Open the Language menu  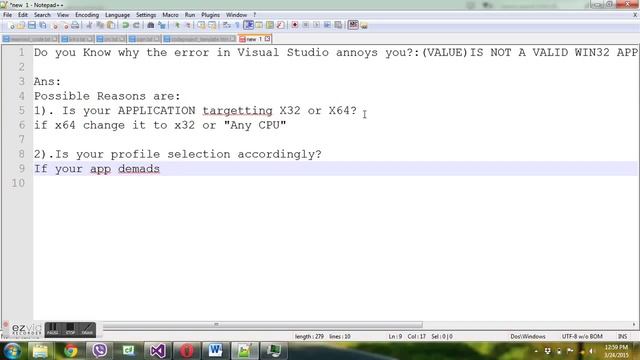pyautogui.click(x=117, y=15)
